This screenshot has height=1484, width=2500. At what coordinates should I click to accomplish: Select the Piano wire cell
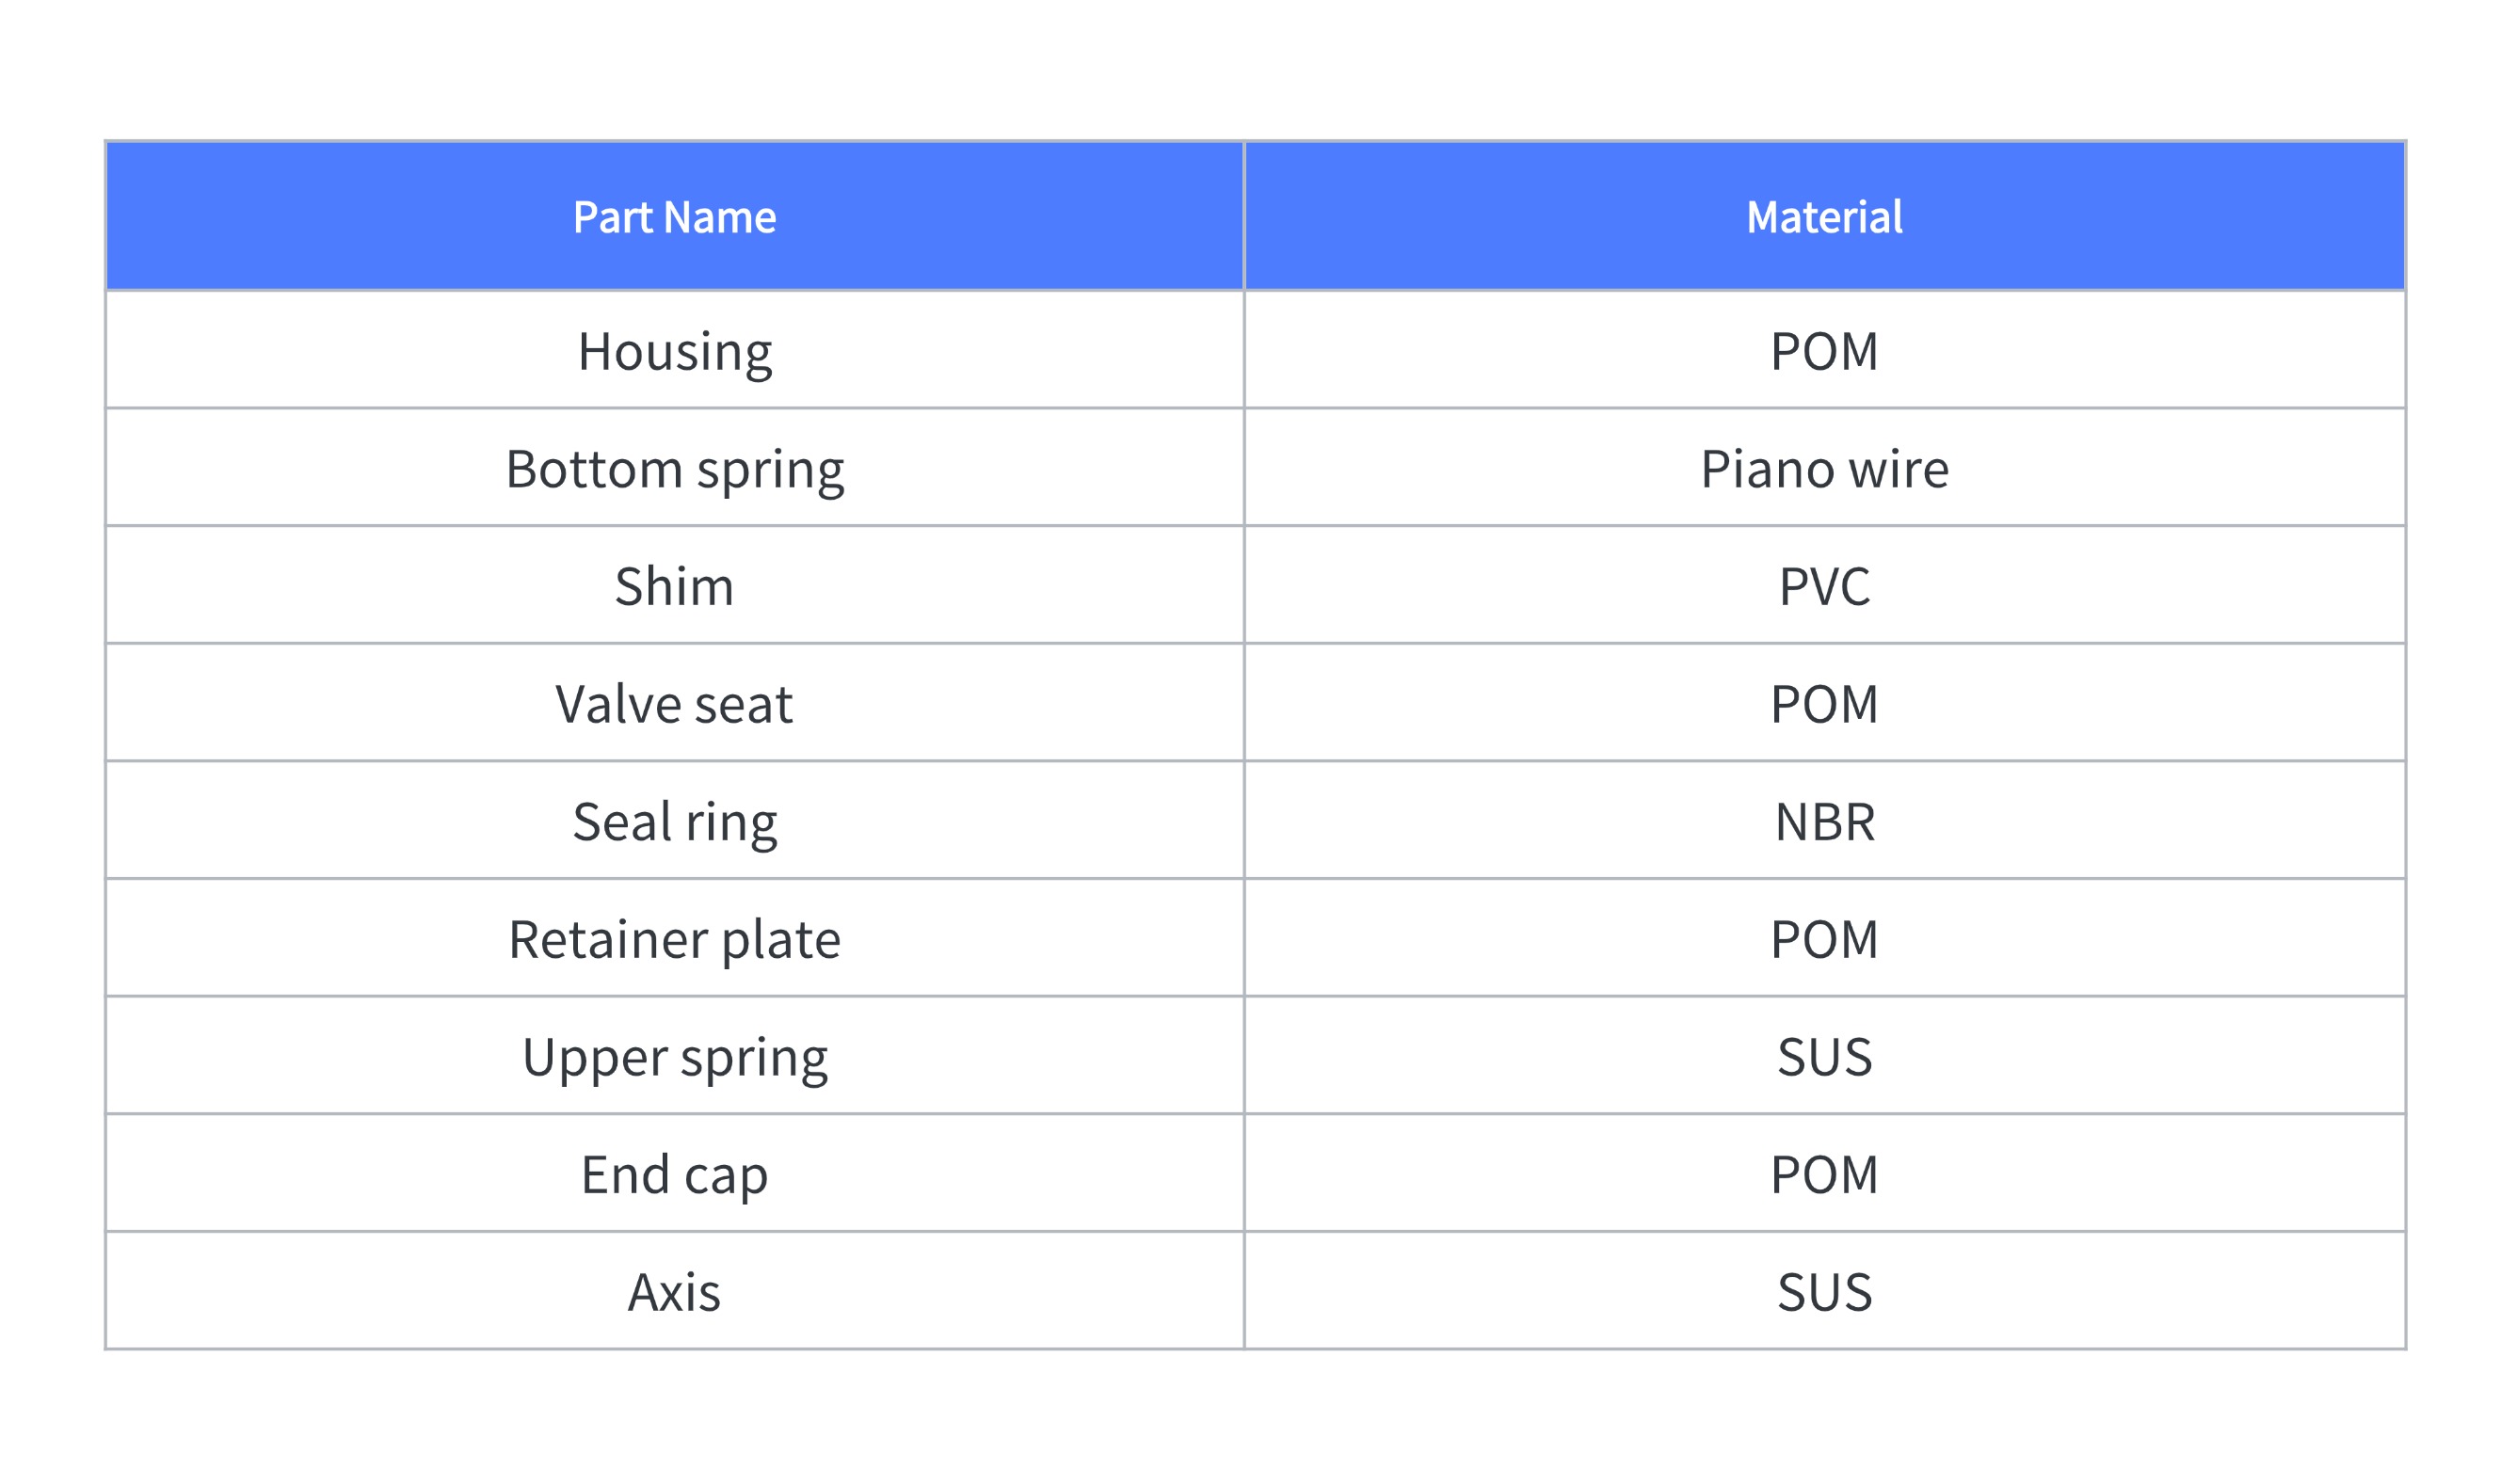(x=1825, y=468)
